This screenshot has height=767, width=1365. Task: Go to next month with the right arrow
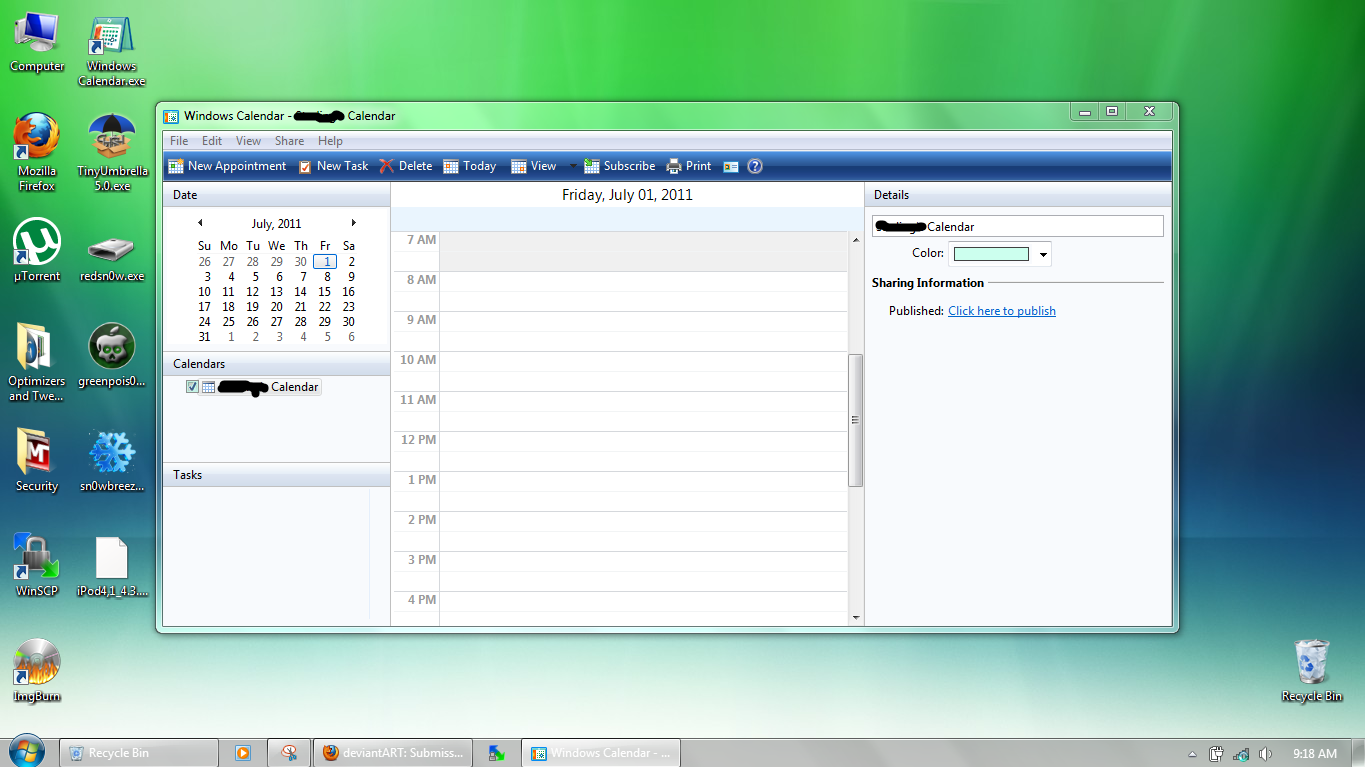coord(352,222)
